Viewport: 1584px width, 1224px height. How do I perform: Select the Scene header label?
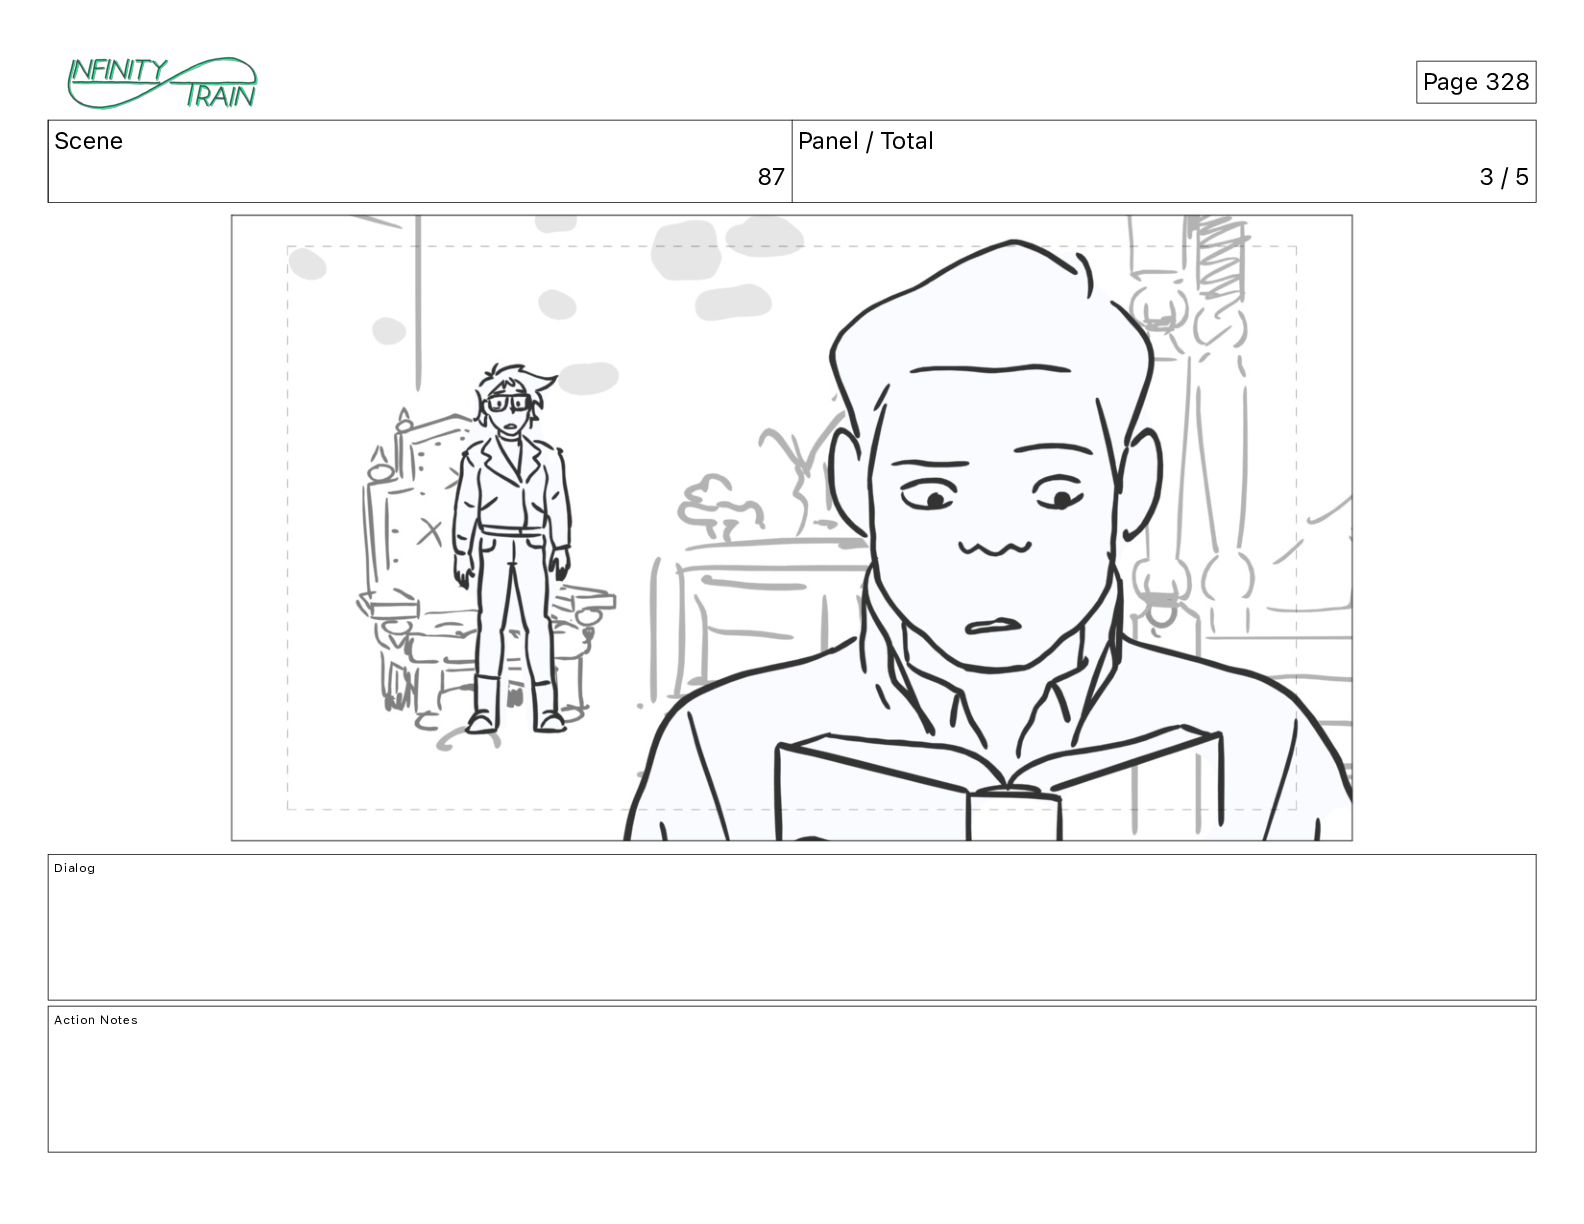click(x=88, y=141)
